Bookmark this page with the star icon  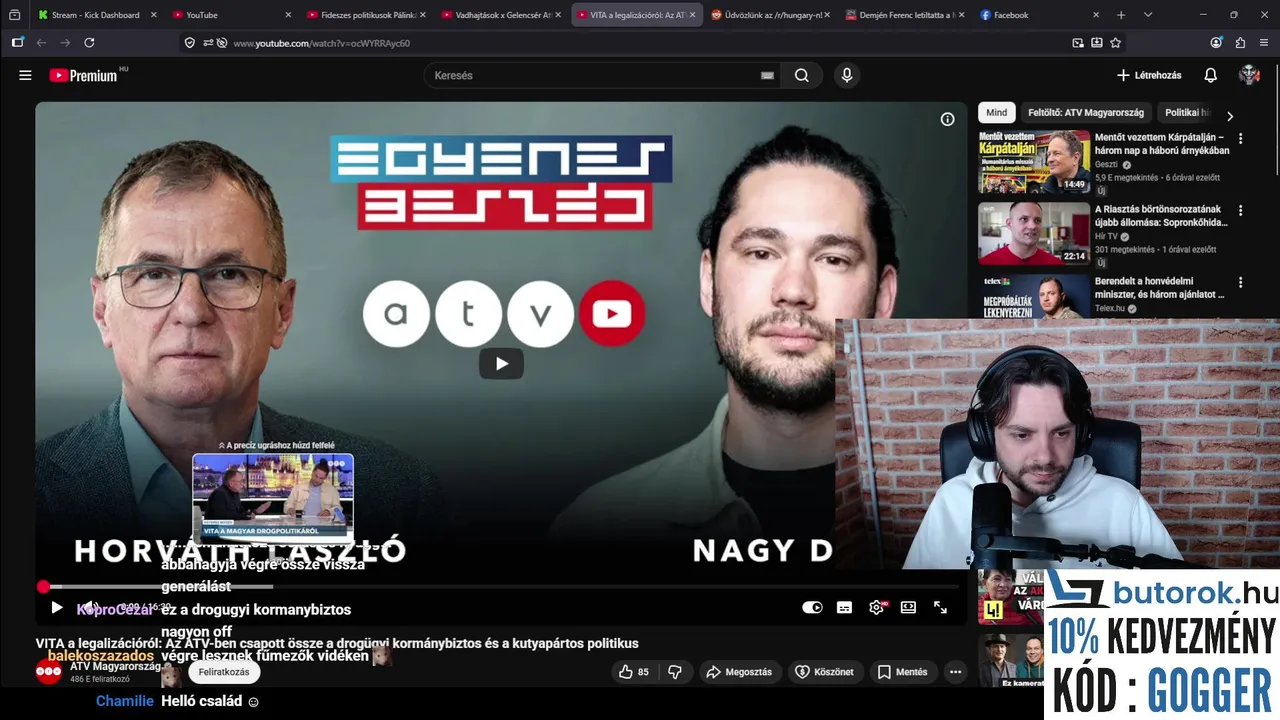[x=1115, y=43]
